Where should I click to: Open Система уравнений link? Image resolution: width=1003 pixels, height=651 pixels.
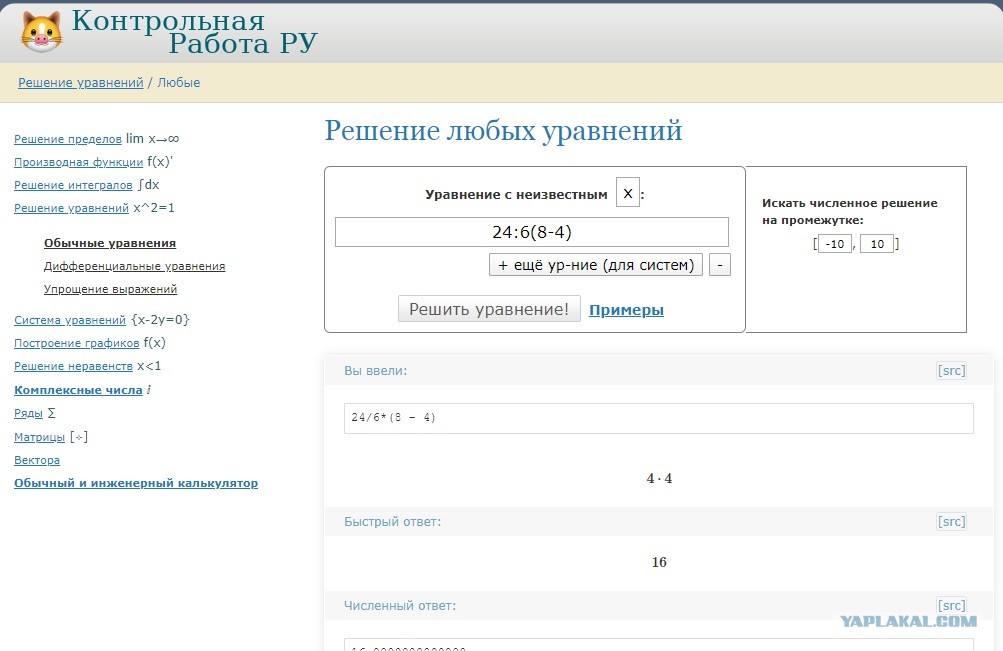coord(70,320)
